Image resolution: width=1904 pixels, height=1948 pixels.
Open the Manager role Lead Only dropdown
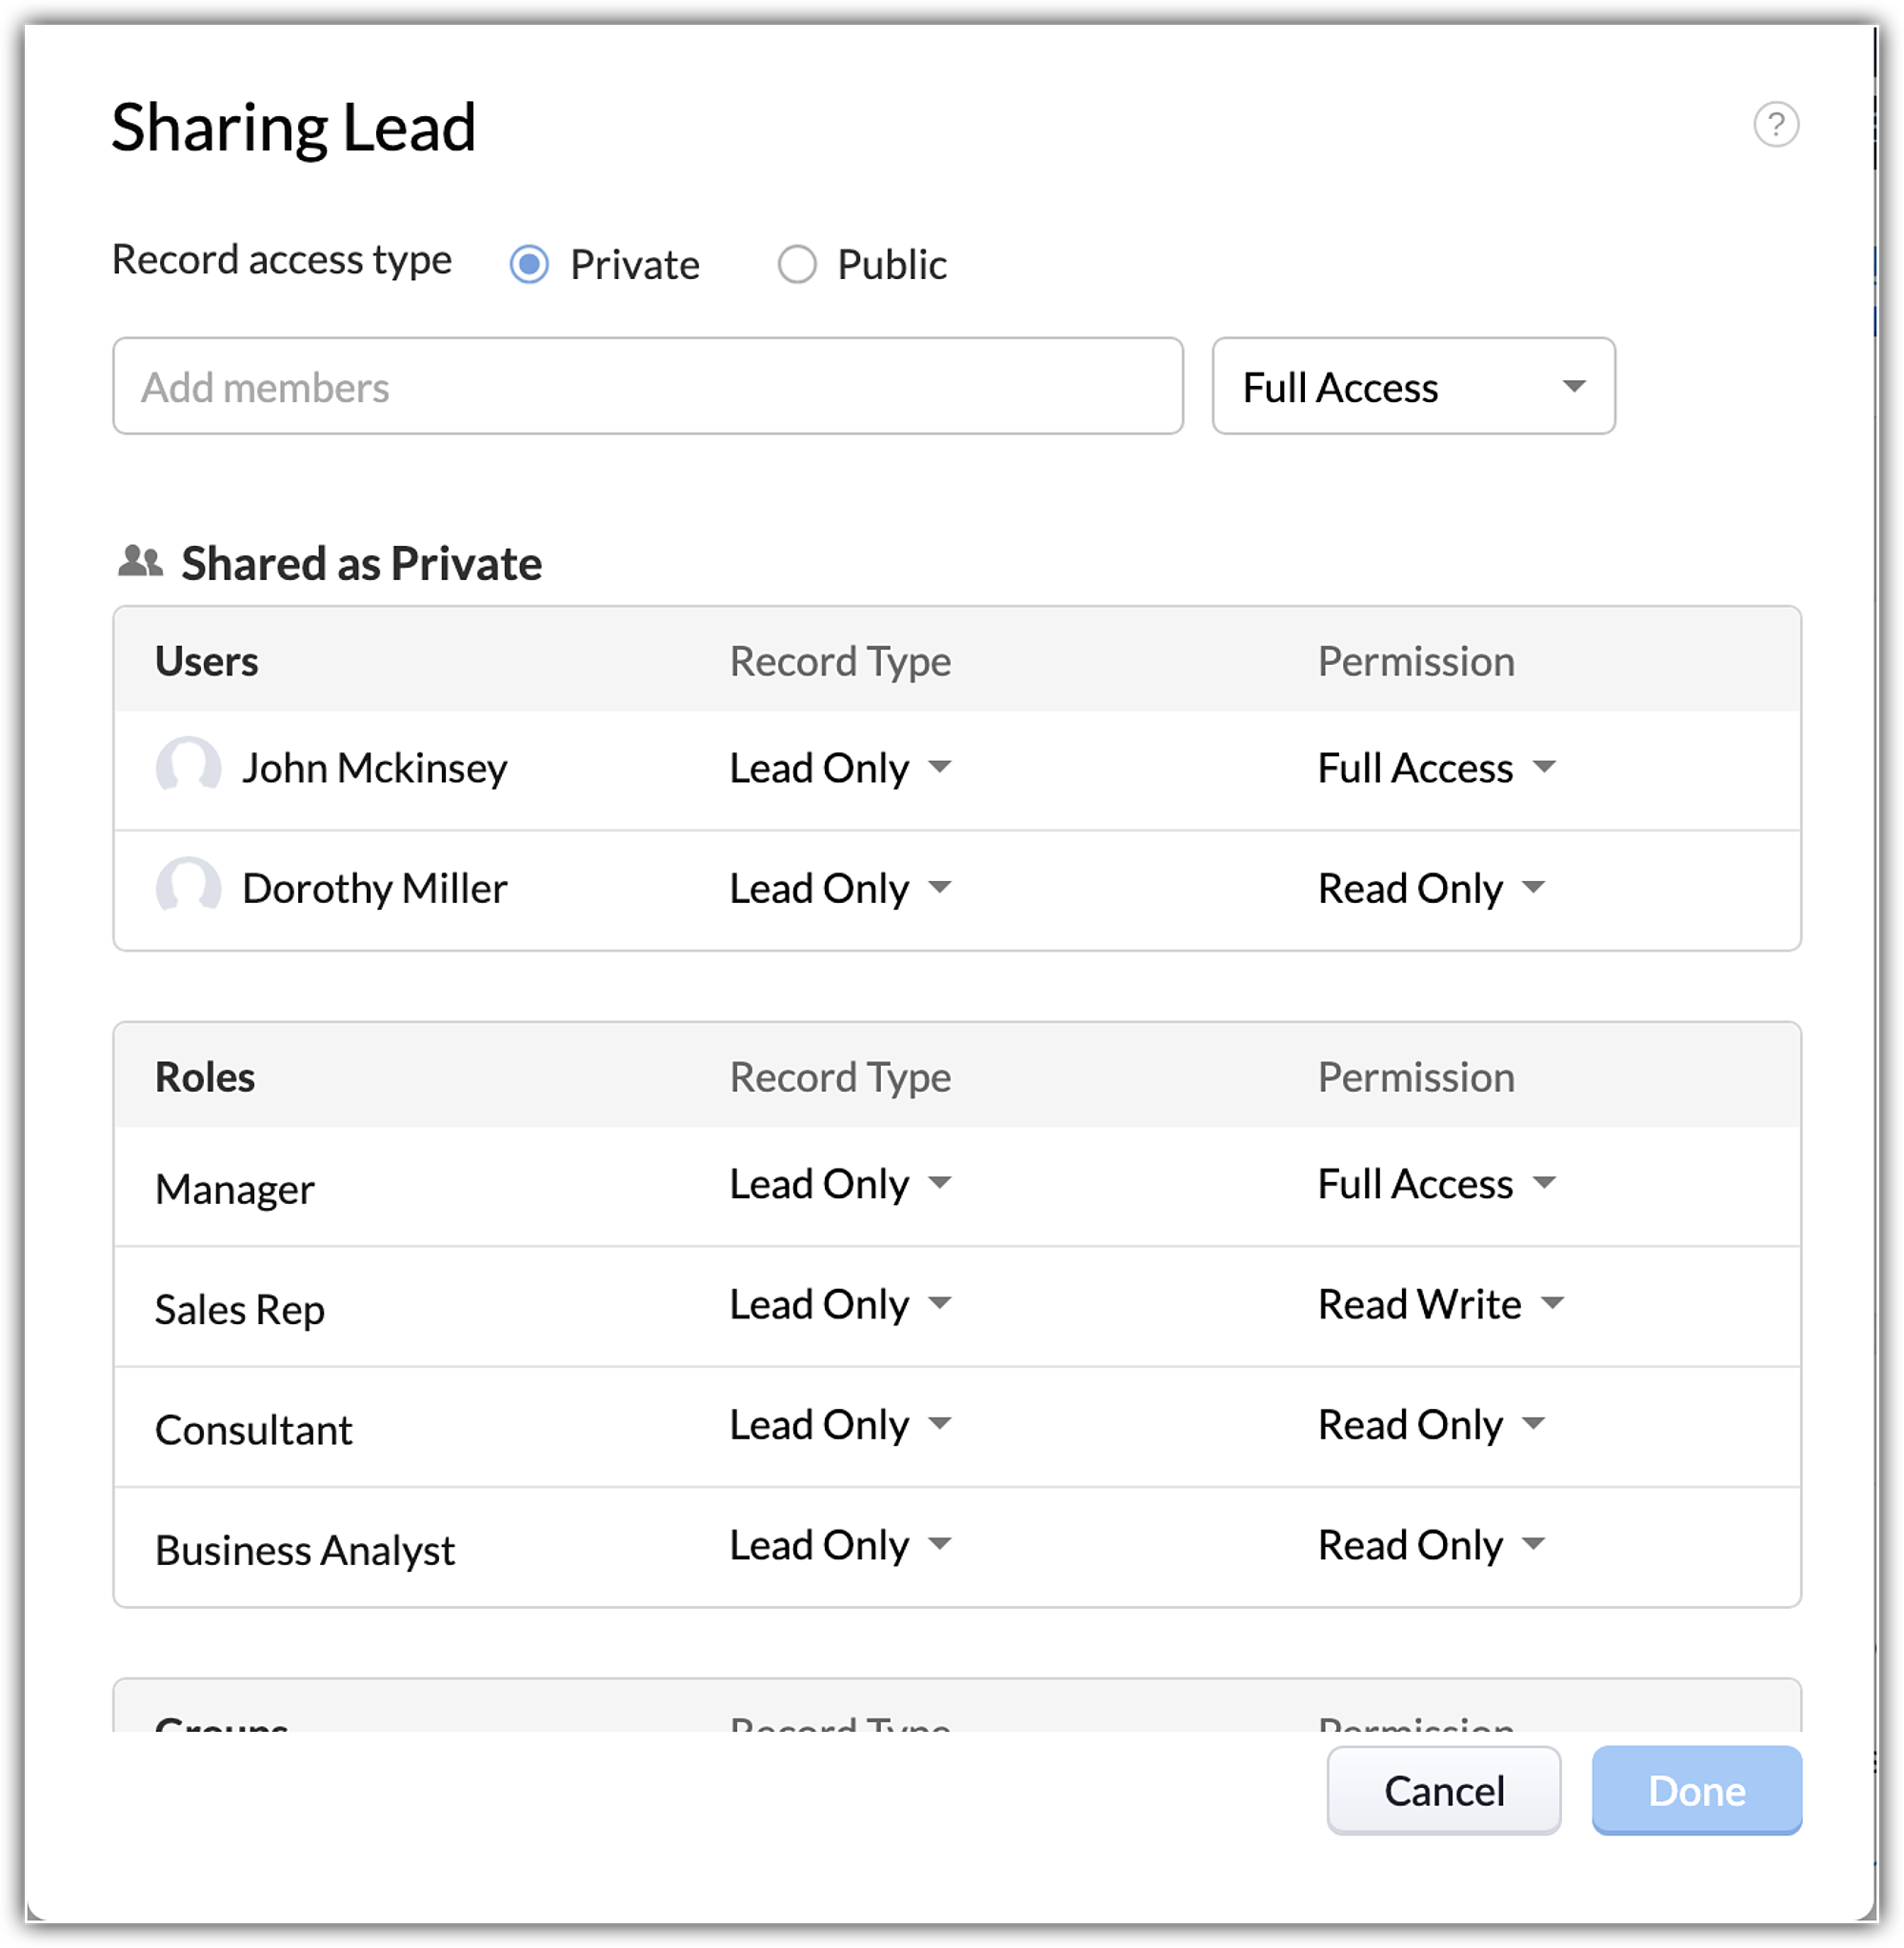click(x=840, y=1184)
